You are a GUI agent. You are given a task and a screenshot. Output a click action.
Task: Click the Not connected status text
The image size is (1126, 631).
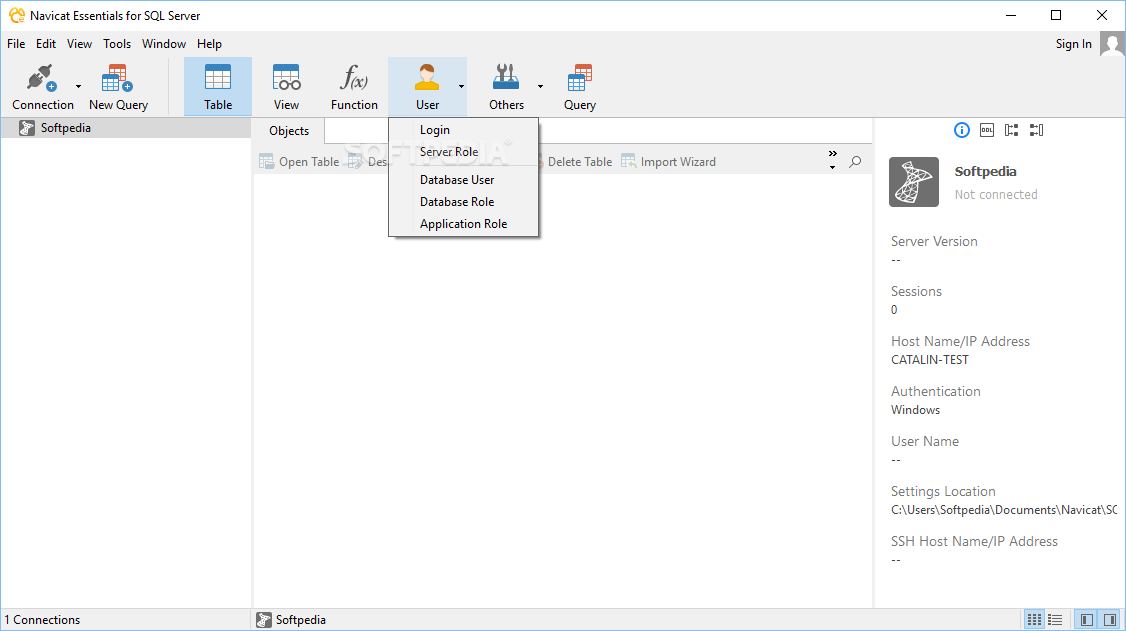pos(995,195)
